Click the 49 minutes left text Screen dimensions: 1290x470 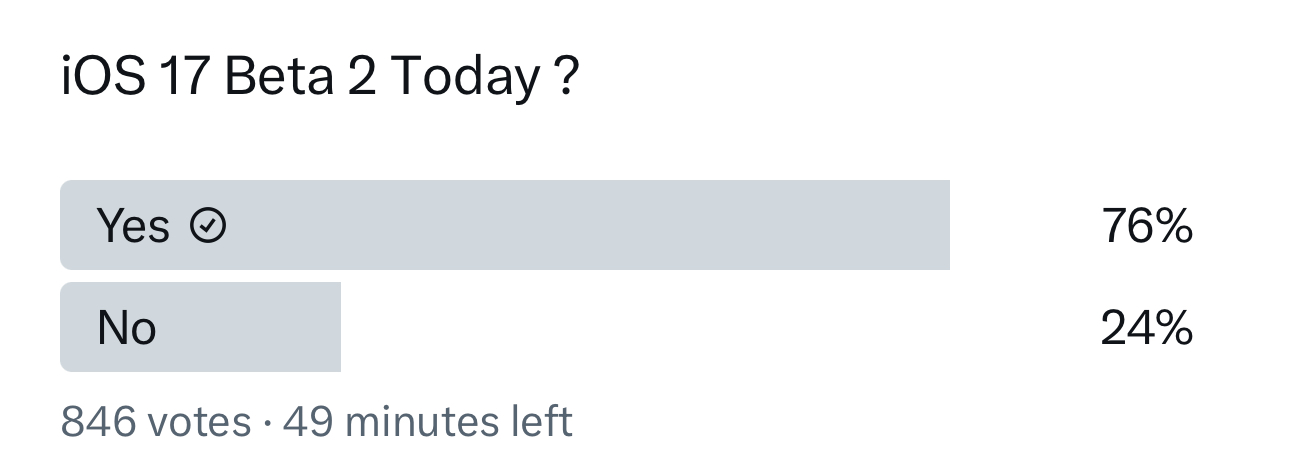[428, 421]
